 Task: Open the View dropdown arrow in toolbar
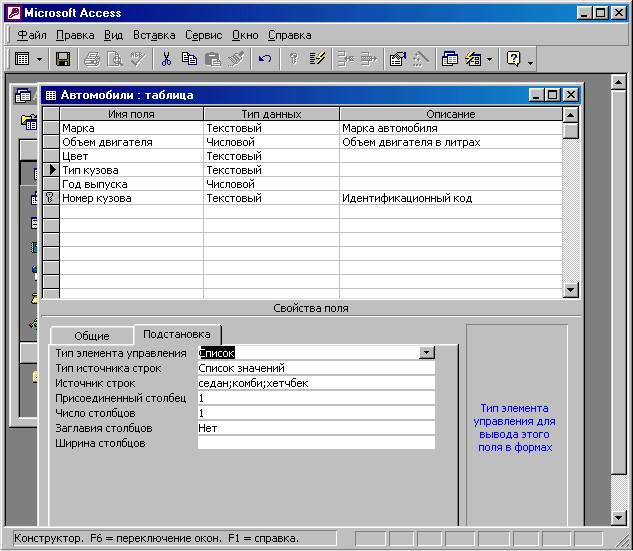pyautogui.click(x=40, y=59)
